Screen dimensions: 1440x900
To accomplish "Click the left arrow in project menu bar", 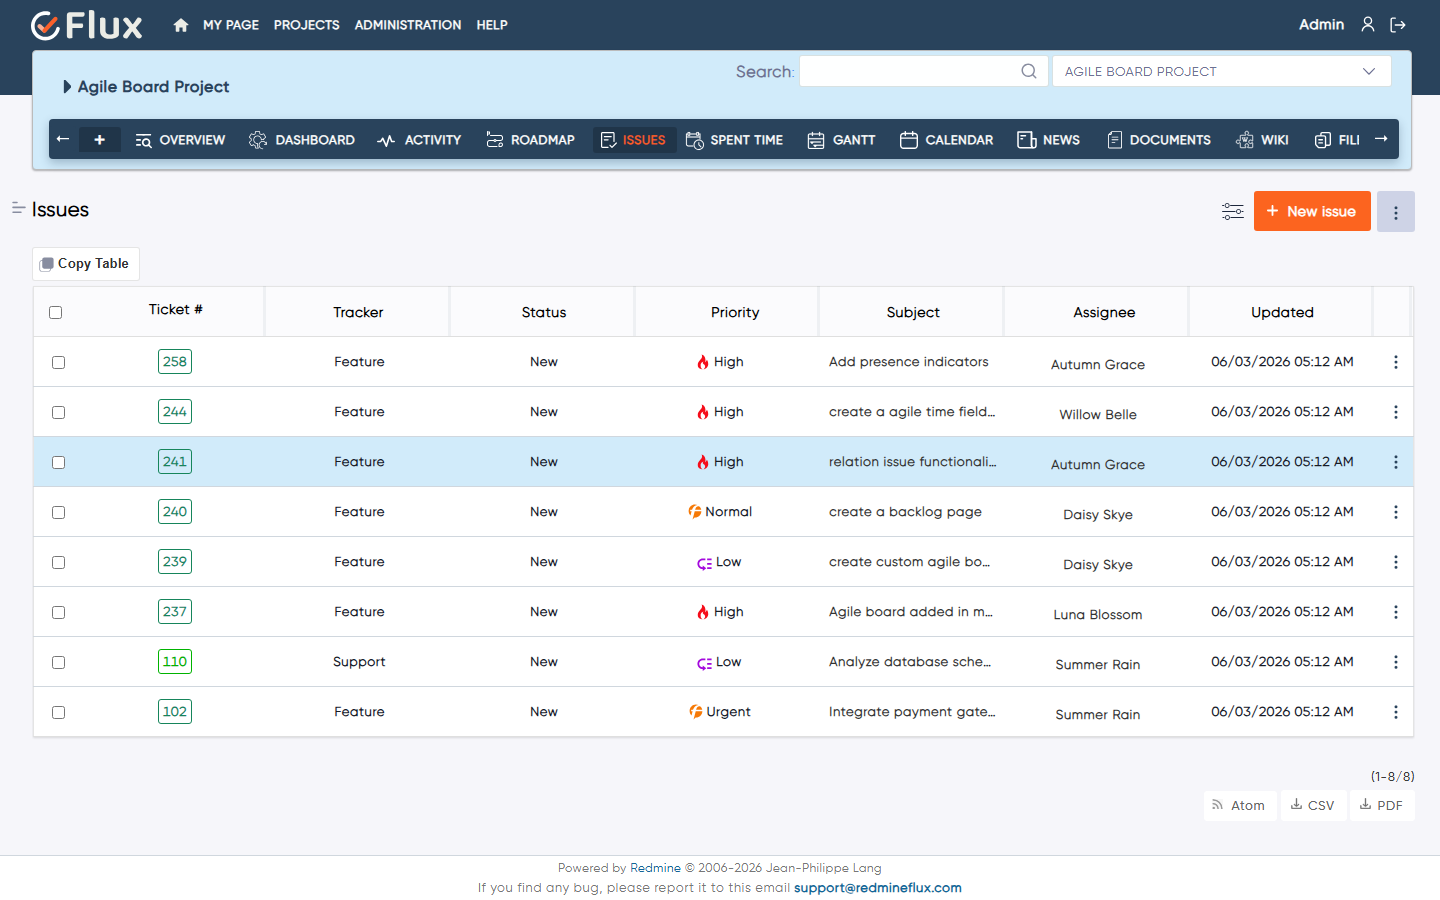I will (63, 139).
